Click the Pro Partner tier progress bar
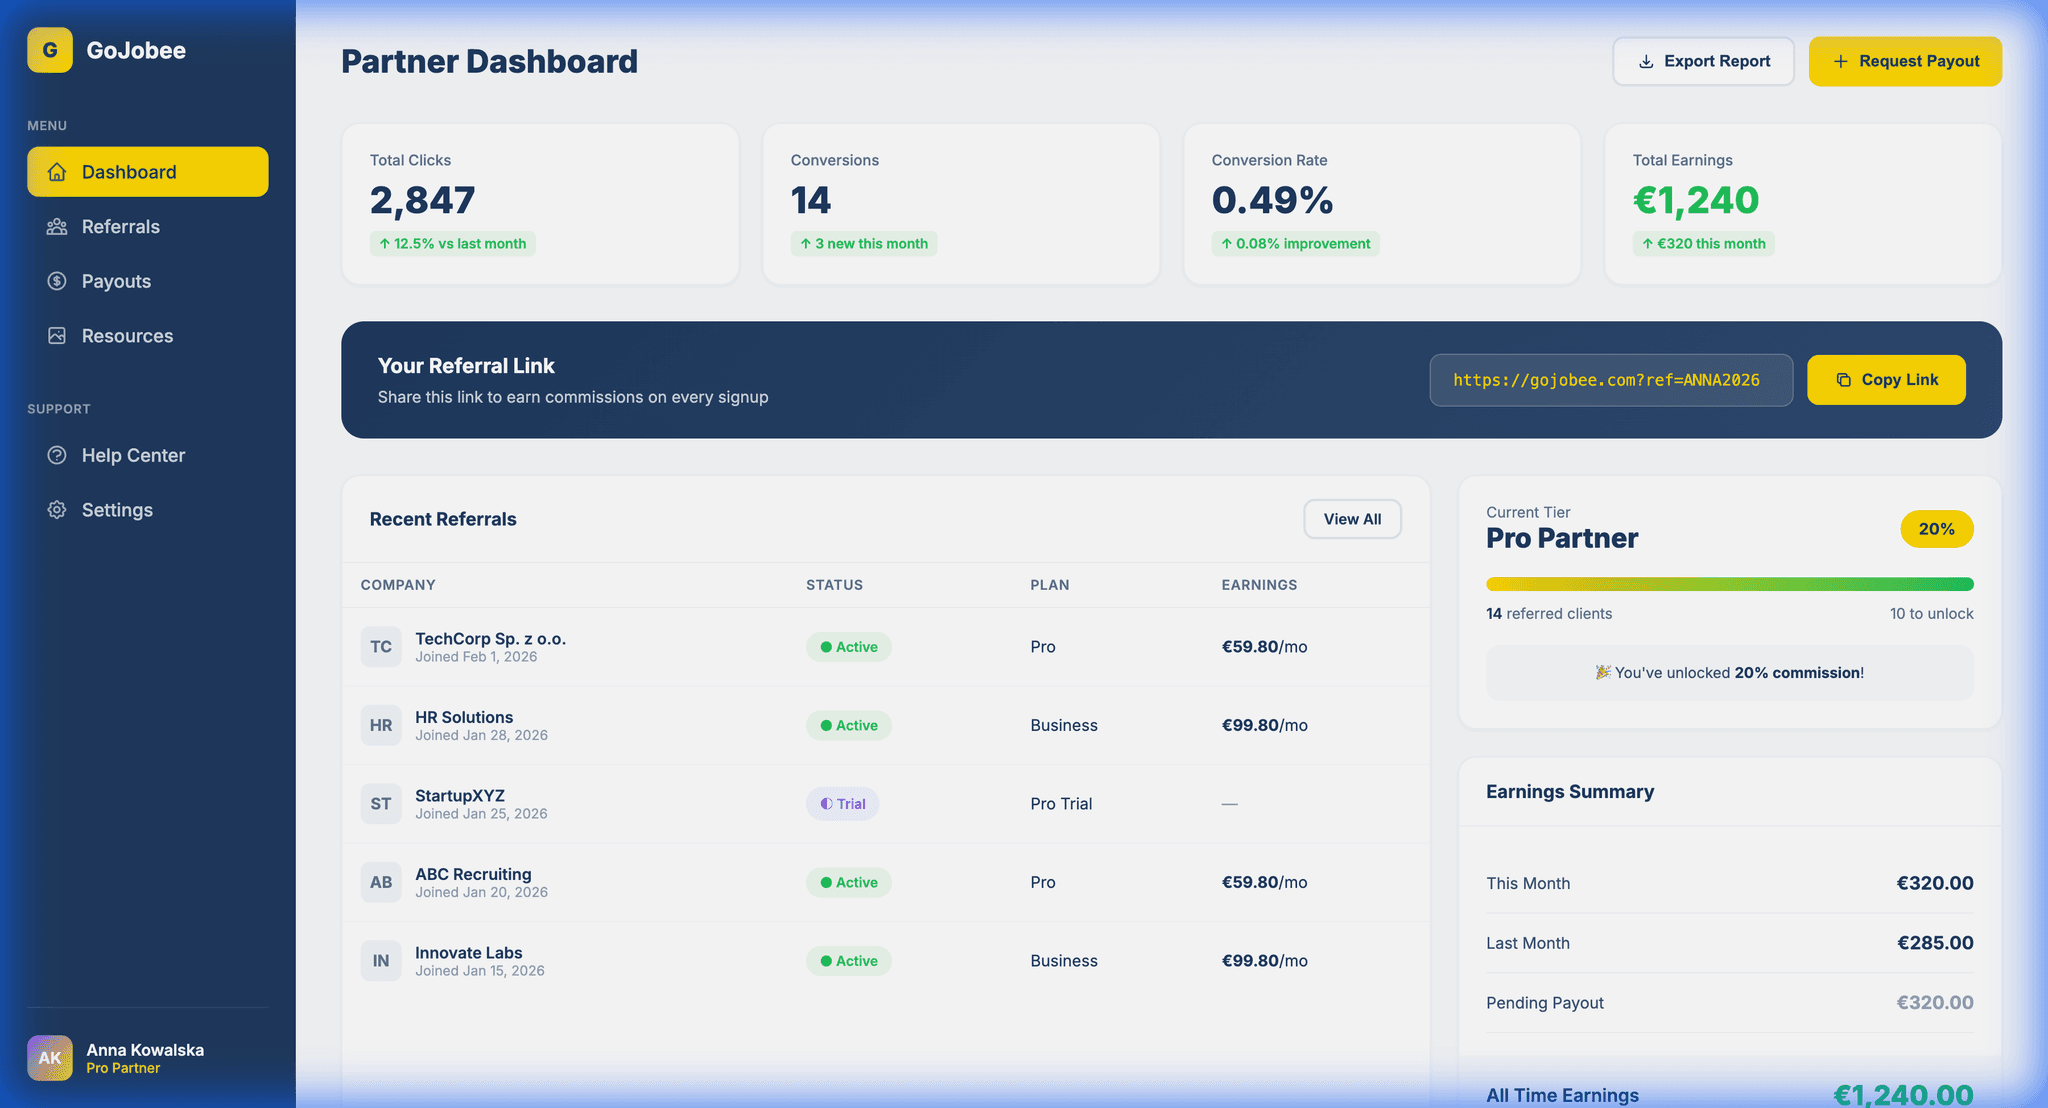2048x1108 pixels. tap(1729, 583)
